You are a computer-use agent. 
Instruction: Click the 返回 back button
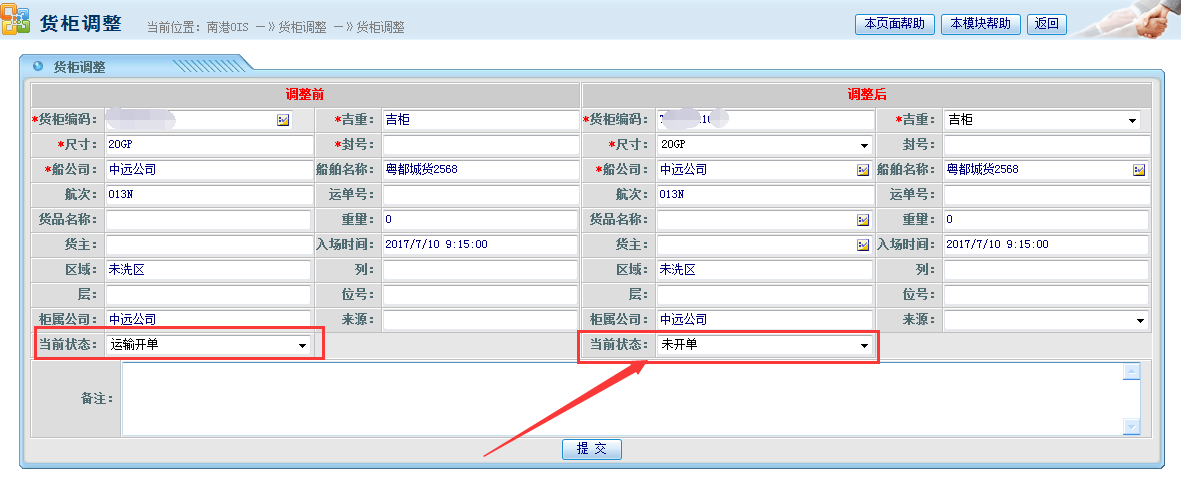pos(1046,24)
